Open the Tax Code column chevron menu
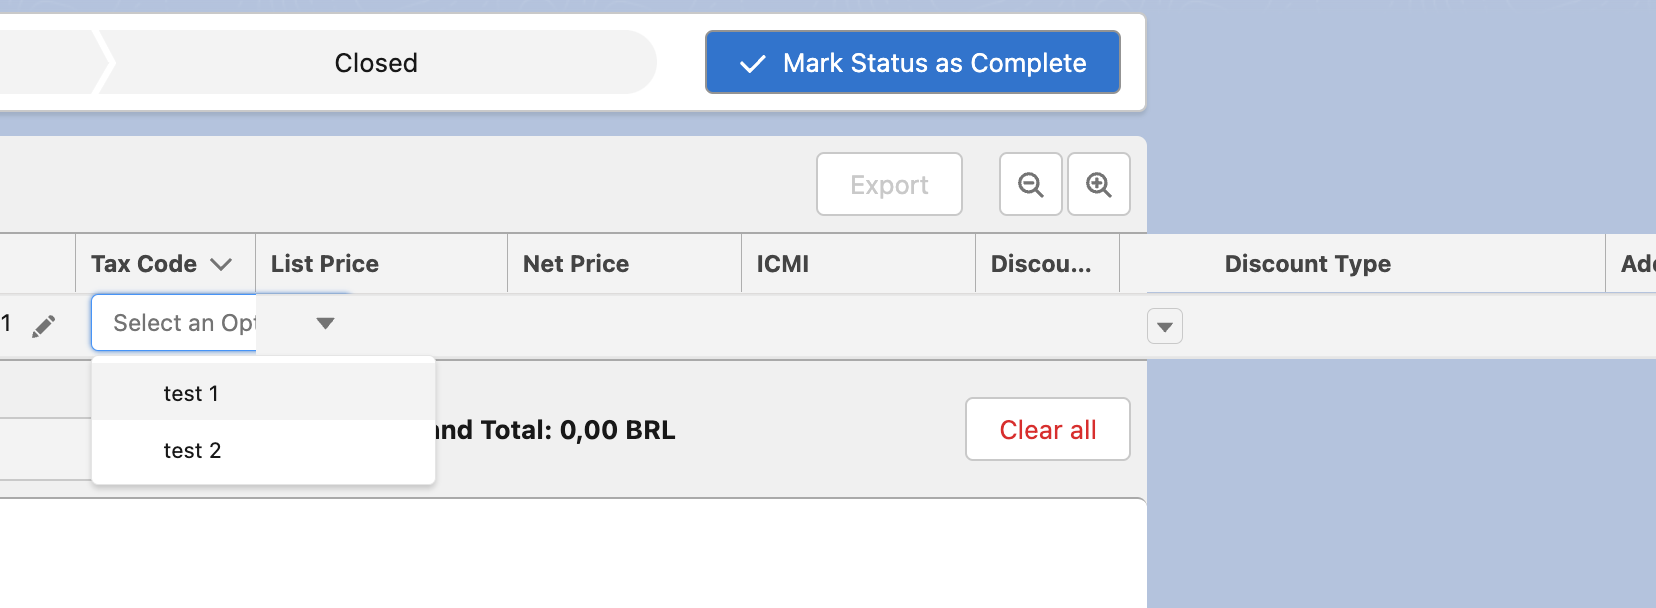Screen dimensions: 1656x608 (x=221, y=264)
